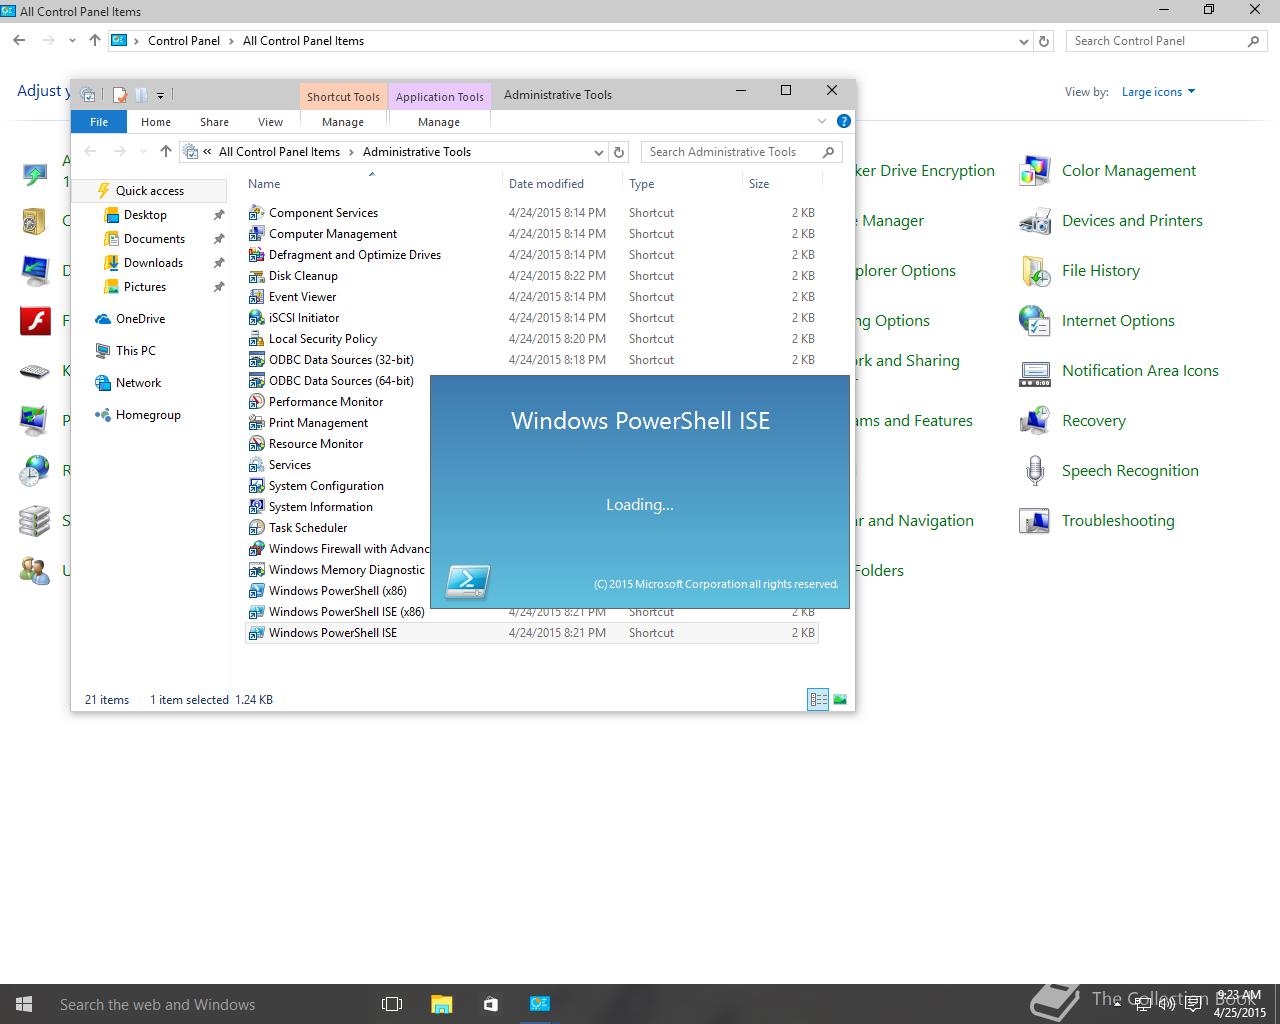The width and height of the screenshot is (1280, 1024).
Task: Select This PC in navigation pane
Action: [x=135, y=351]
